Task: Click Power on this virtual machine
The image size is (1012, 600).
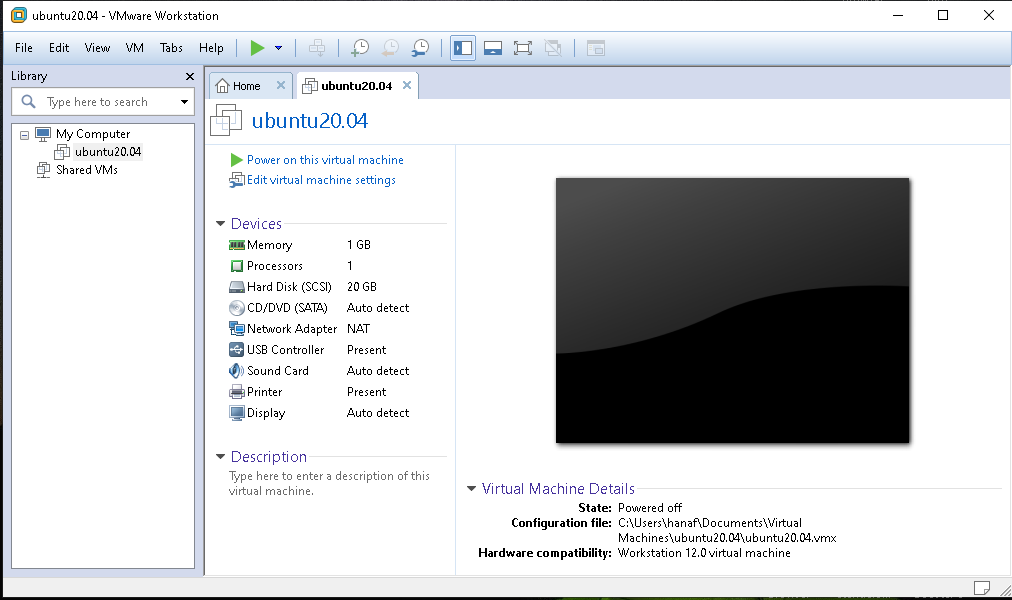Action: [325, 160]
